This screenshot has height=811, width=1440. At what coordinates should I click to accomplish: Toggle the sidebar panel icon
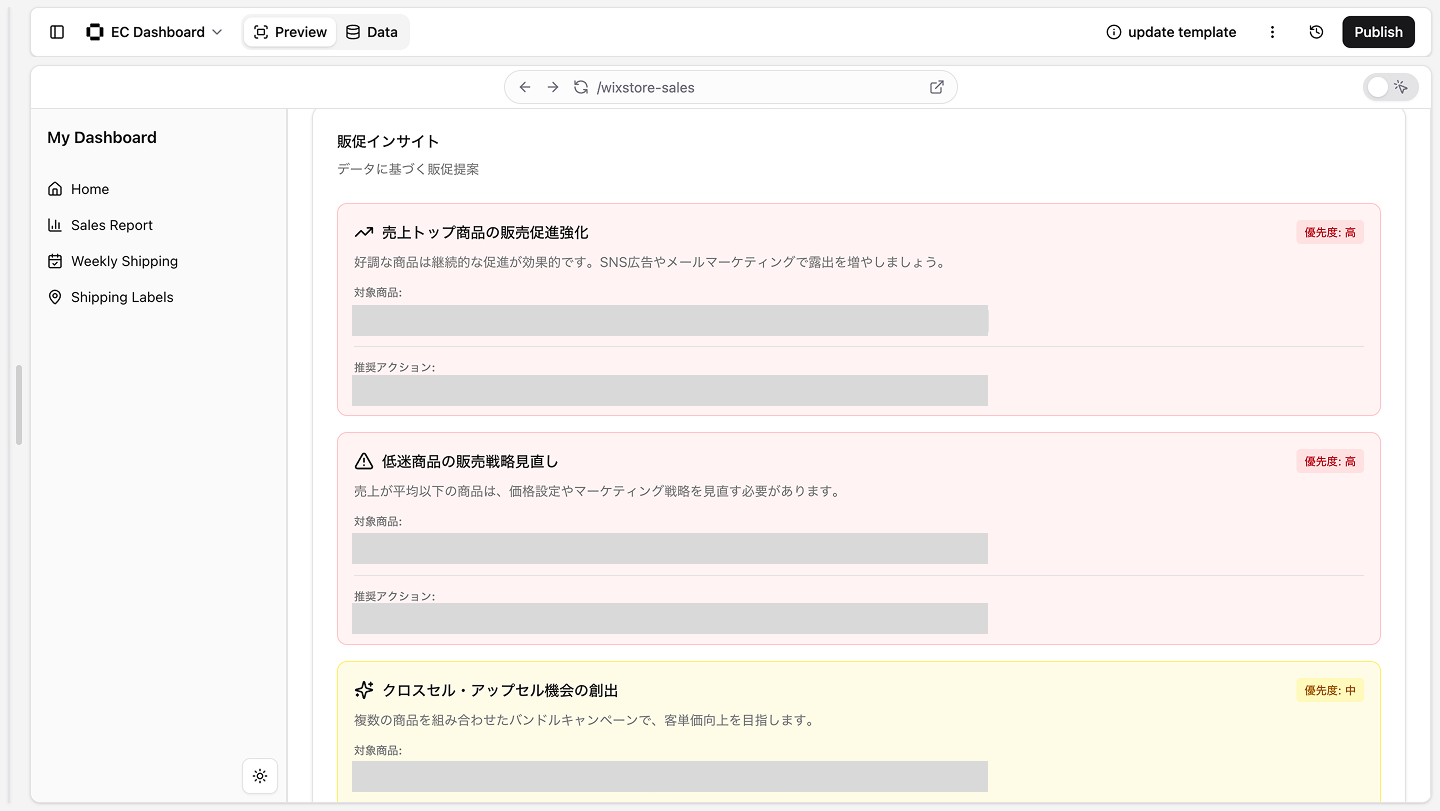click(57, 31)
